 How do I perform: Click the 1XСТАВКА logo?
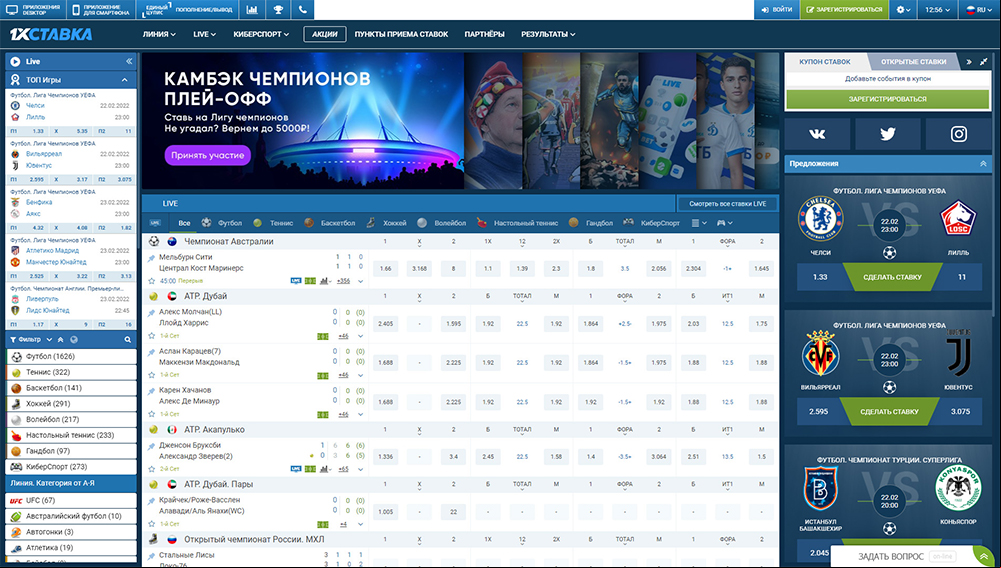click(x=51, y=34)
